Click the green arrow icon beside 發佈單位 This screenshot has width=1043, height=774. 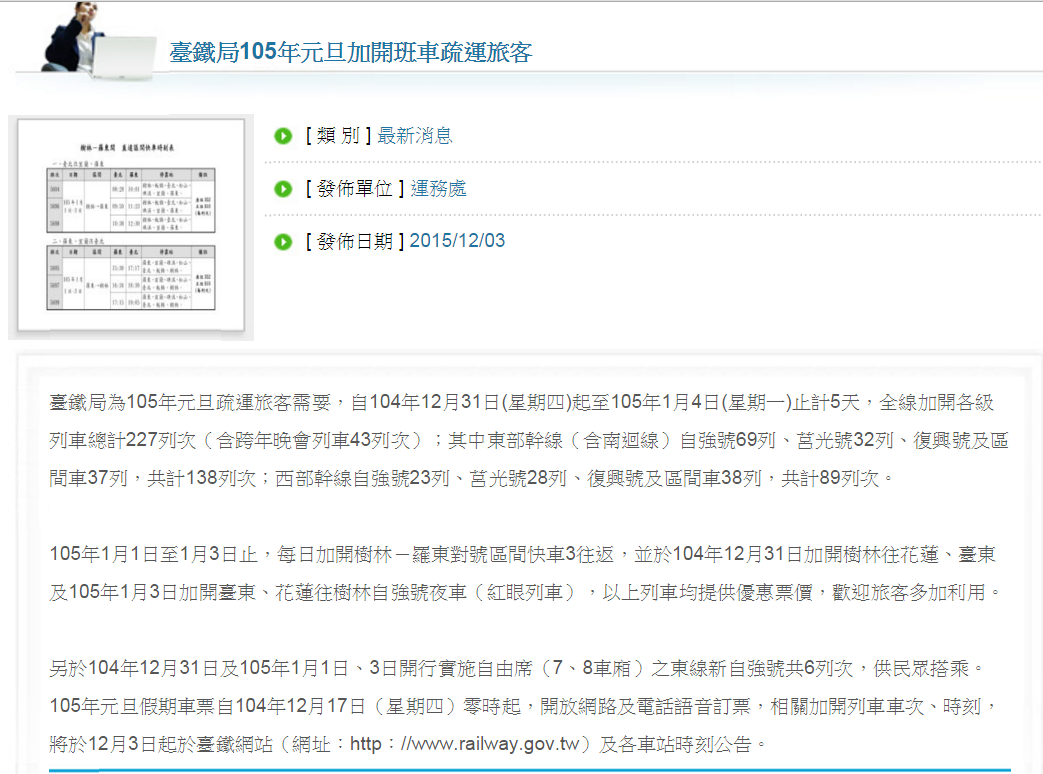283,189
